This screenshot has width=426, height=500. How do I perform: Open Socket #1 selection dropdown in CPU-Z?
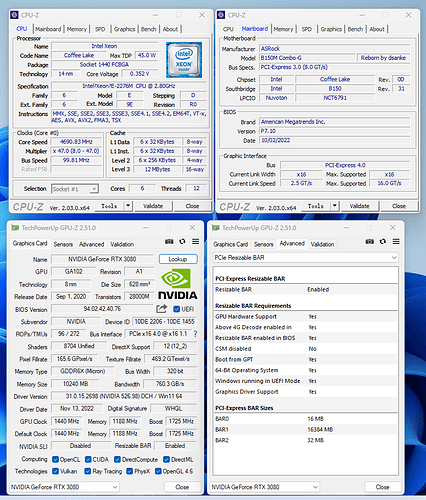tap(75, 189)
